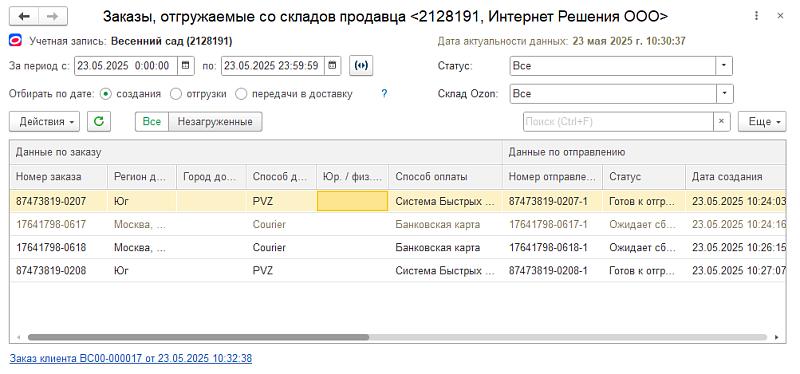Select order 17641798-0618
800x374 pixels.
51,248
